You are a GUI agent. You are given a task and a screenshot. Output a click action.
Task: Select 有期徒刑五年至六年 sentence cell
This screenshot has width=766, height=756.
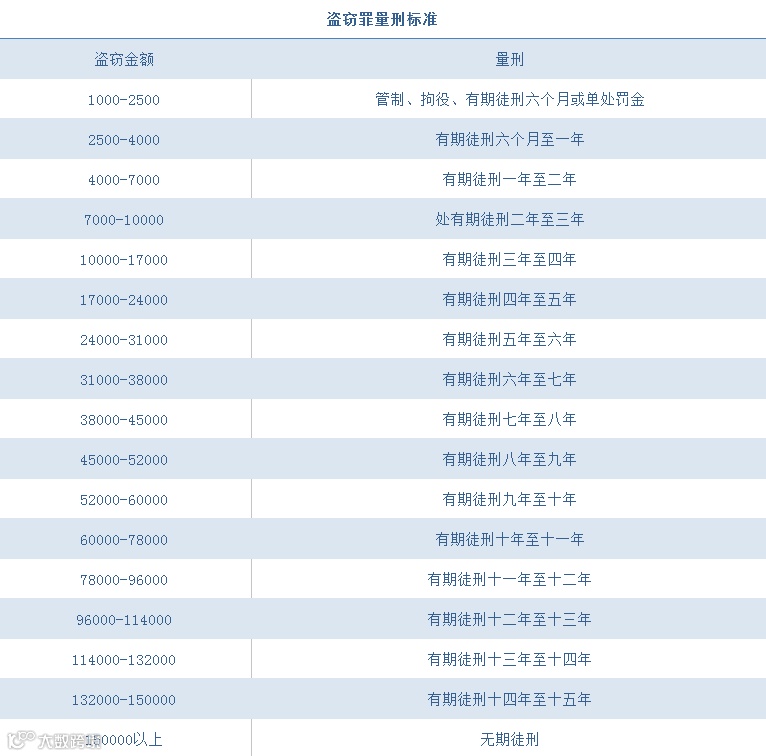tap(510, 340)
